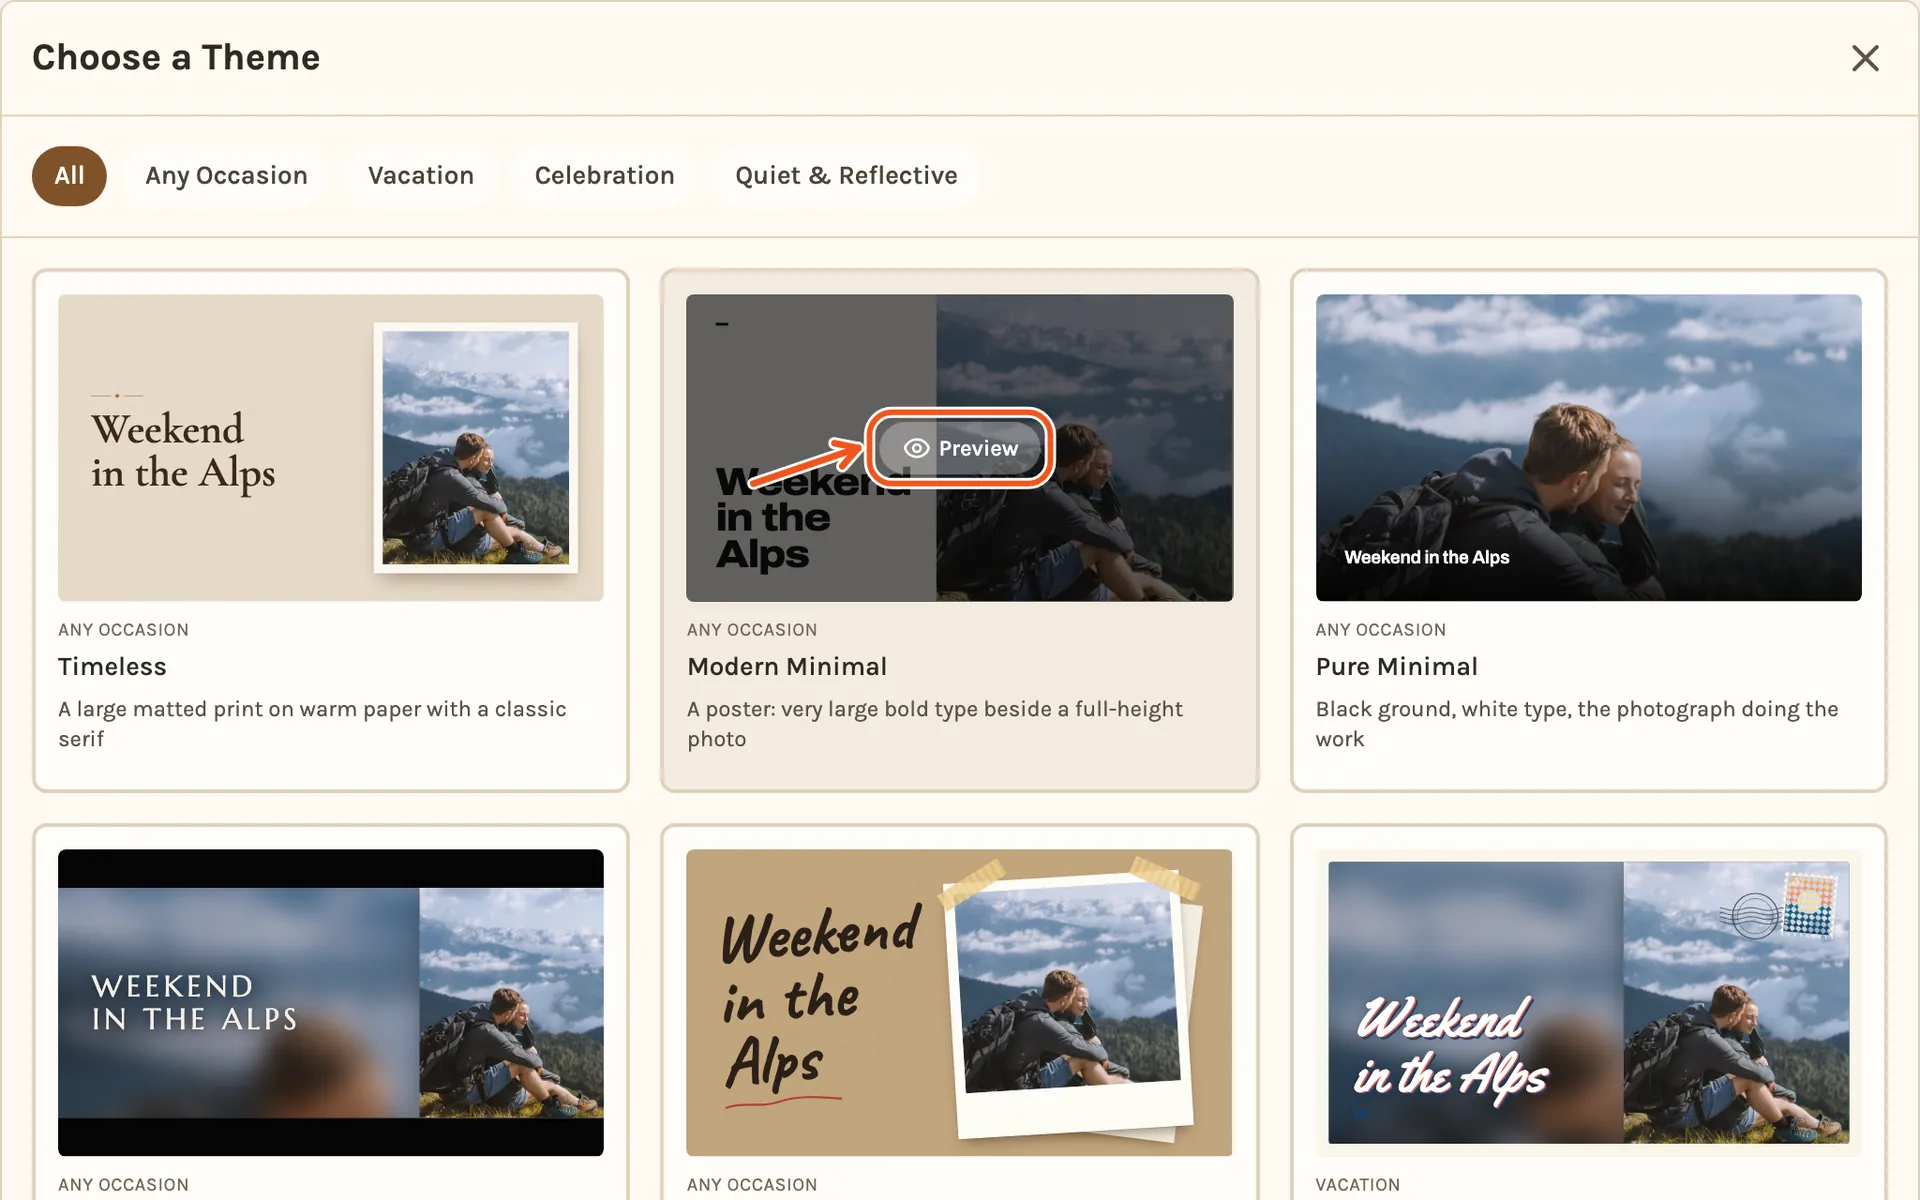This screenshot has height=1200, width=1920.
Task: Open the Quiet & Reflective category
Action: pos(846,176)
